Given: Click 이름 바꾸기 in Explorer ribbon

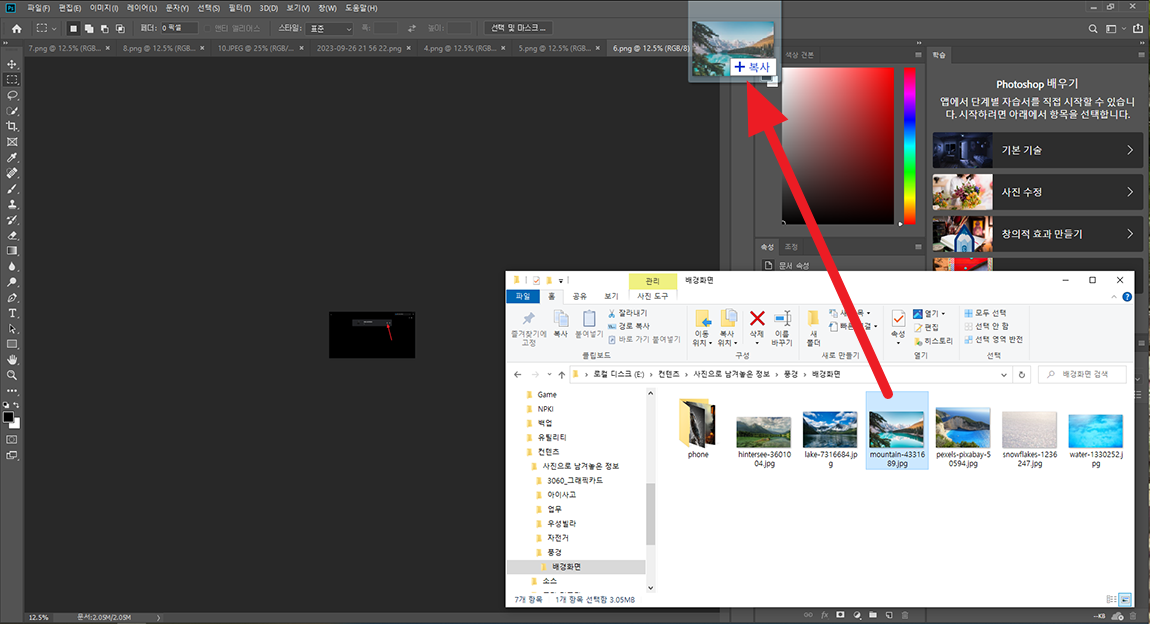Looking at the screenshot, I should 782,328.
